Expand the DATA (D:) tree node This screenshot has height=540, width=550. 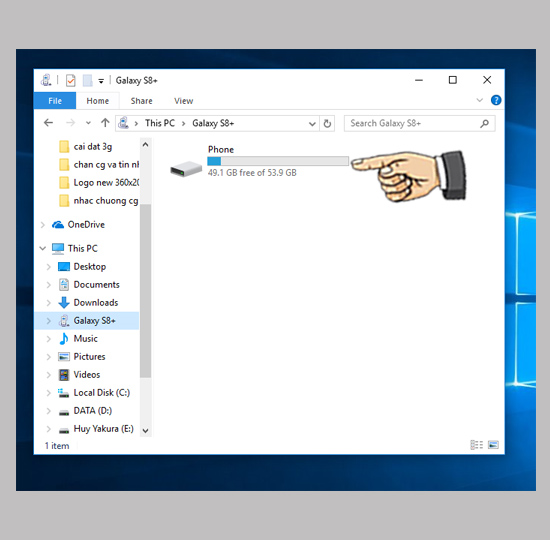(x=48, y=411)
